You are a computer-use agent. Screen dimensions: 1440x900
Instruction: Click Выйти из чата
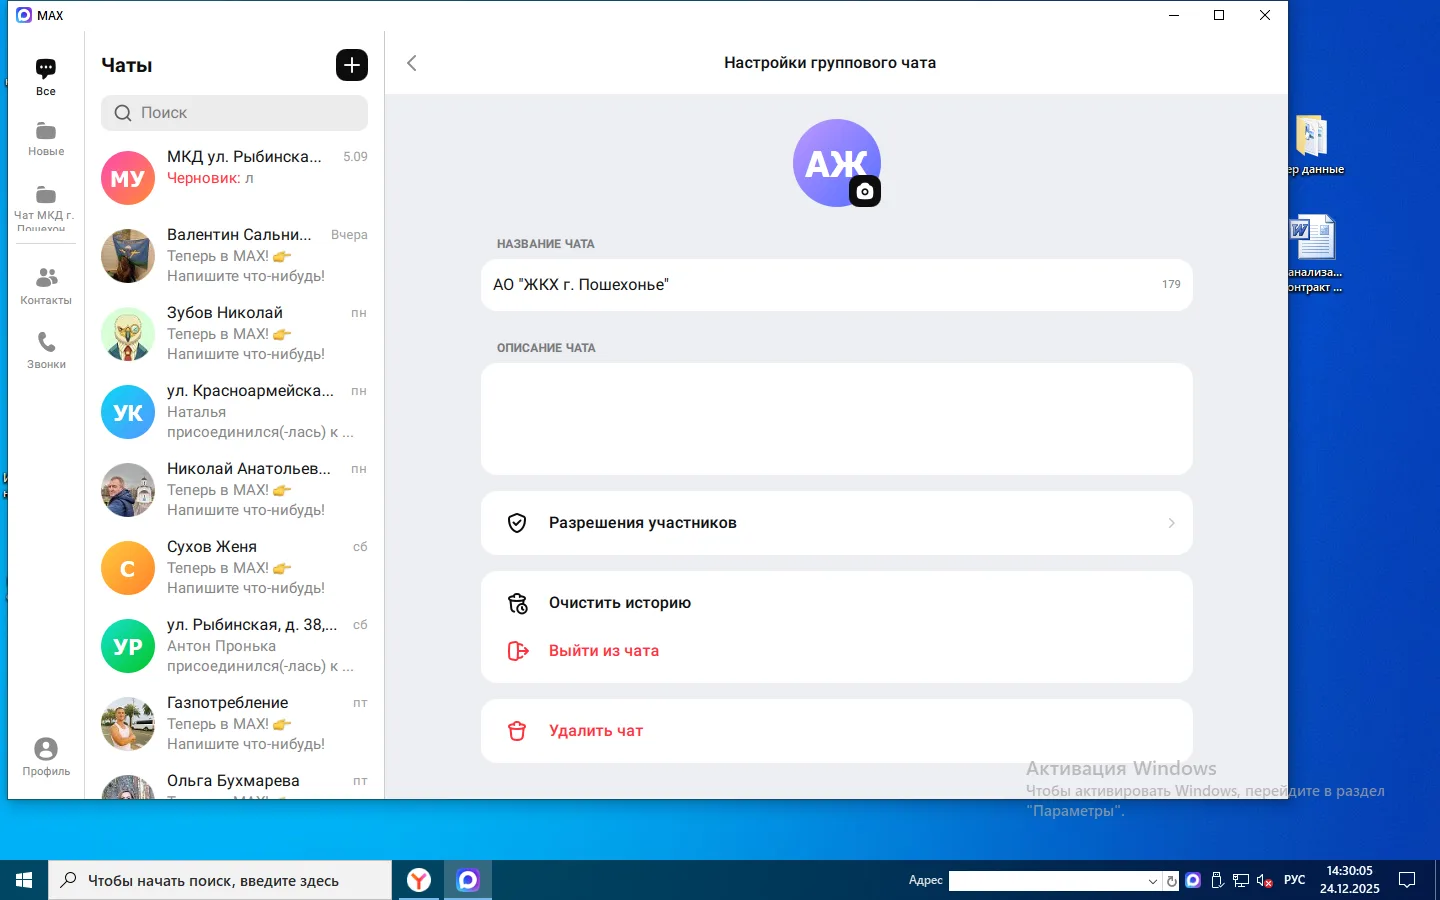[603, 651]
